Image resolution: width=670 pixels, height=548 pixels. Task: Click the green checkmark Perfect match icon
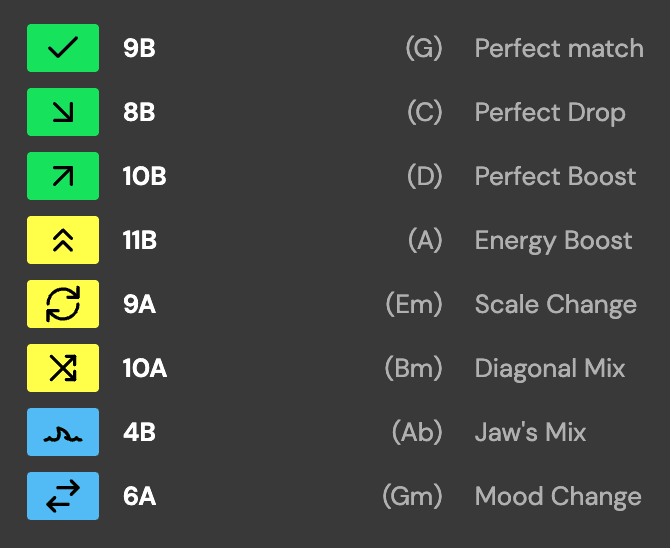pos(63,48)
